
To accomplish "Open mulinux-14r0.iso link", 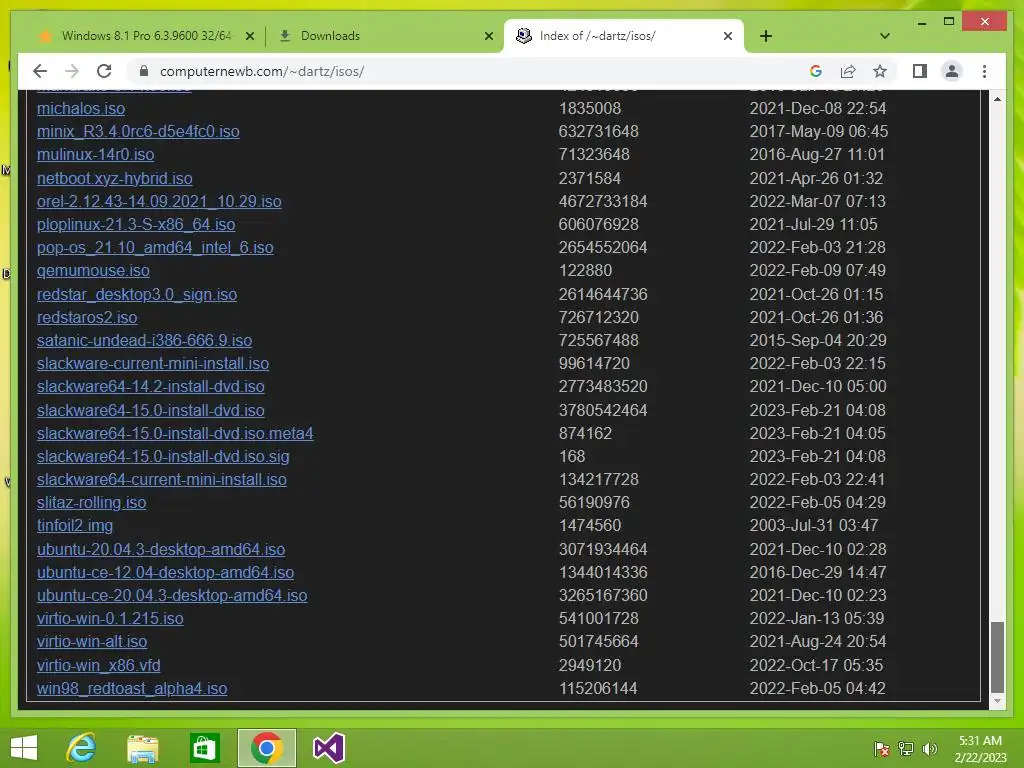I will [x=95, y=155].
